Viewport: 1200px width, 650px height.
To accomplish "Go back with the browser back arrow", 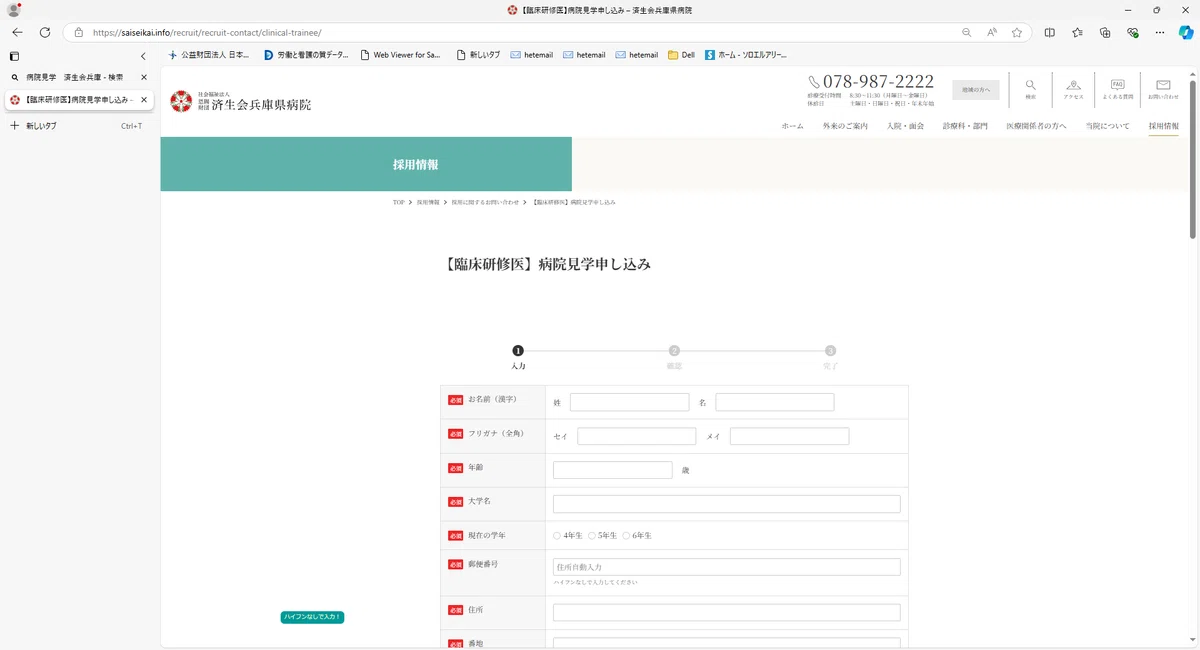I will click(17, 32).
